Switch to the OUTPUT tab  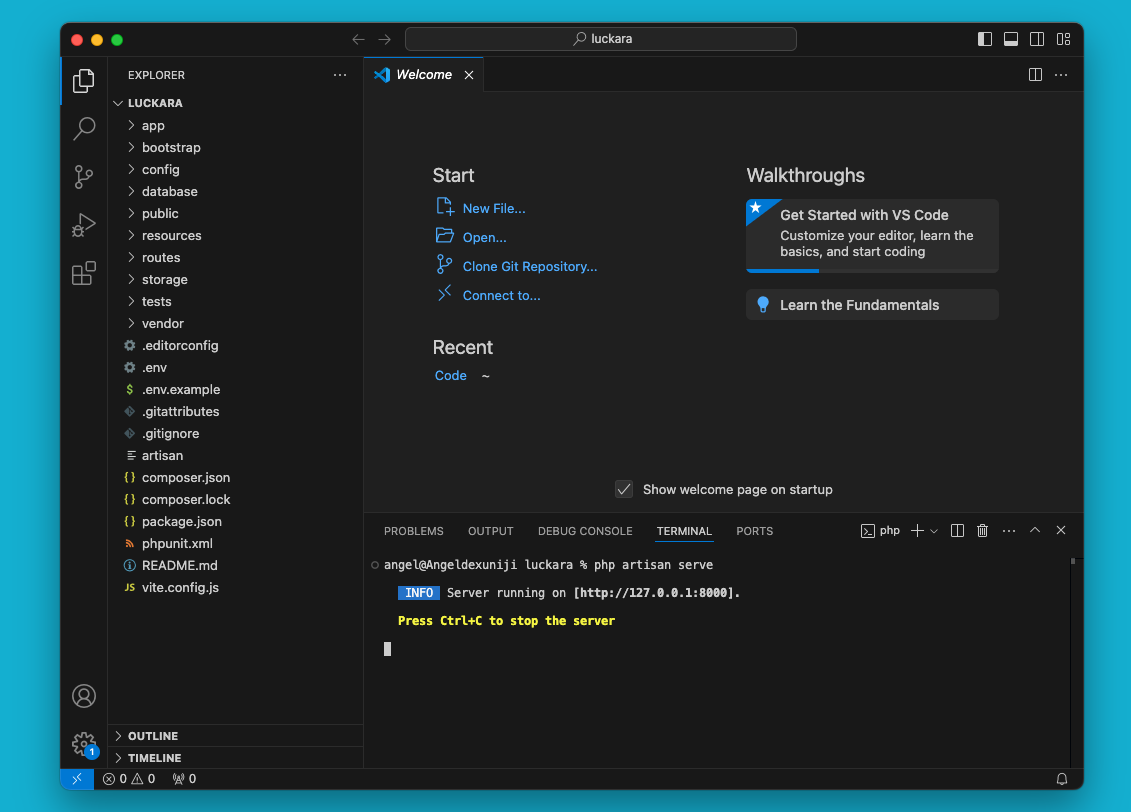(x=490, y=531)
